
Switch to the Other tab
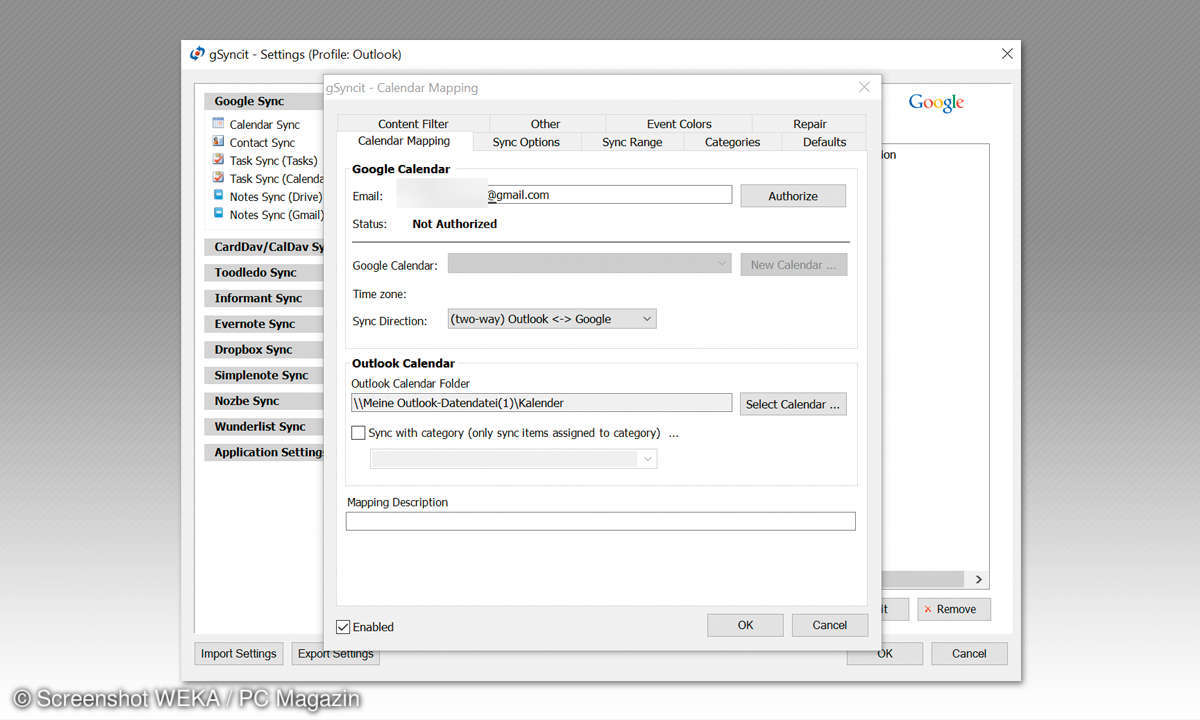[x=545, y=124]
